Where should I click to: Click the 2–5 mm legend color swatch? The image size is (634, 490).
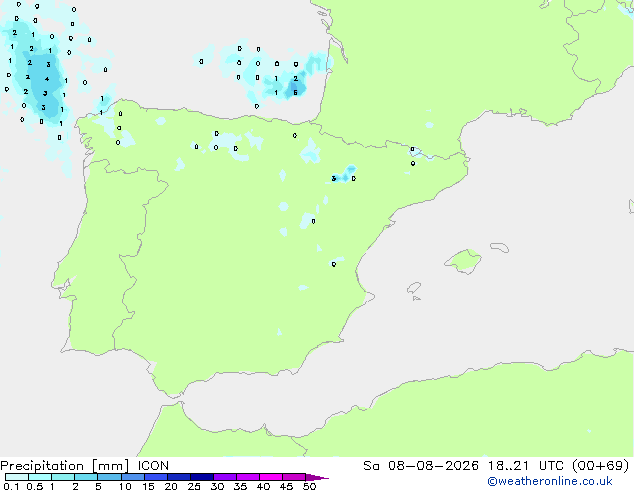(86, 477)
